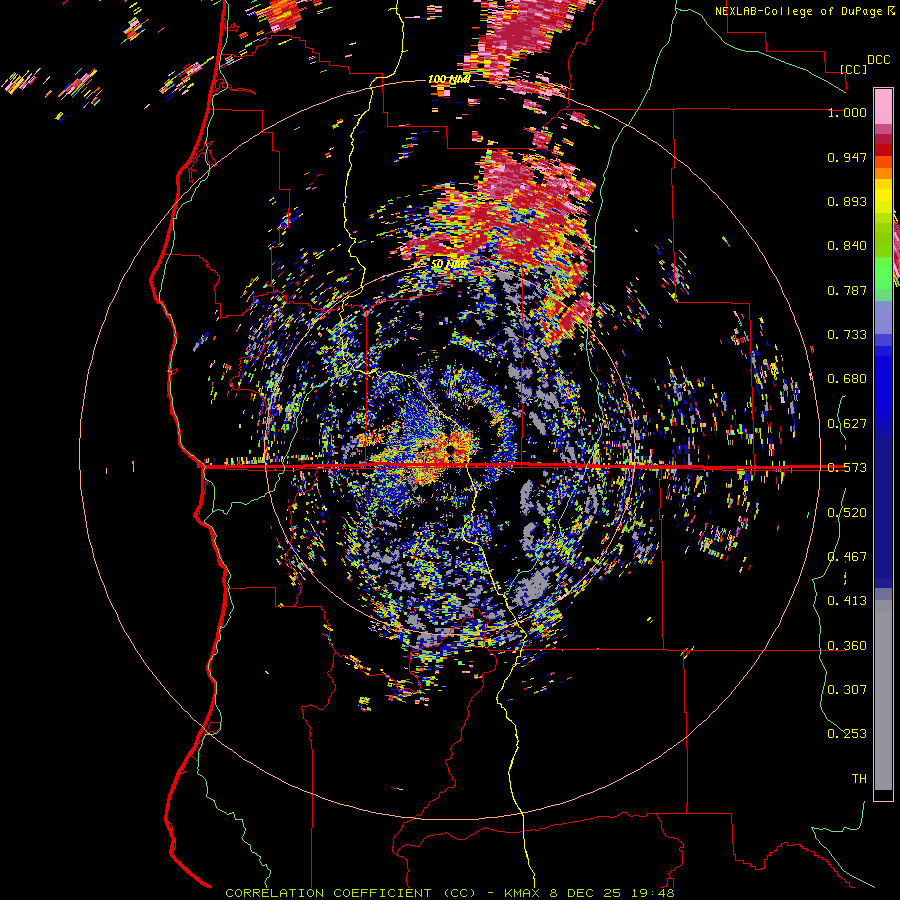Click the 0.733 legend value
Image resolution: width=900 pixels, height=900 pixels.
click(x=847, y=335)
